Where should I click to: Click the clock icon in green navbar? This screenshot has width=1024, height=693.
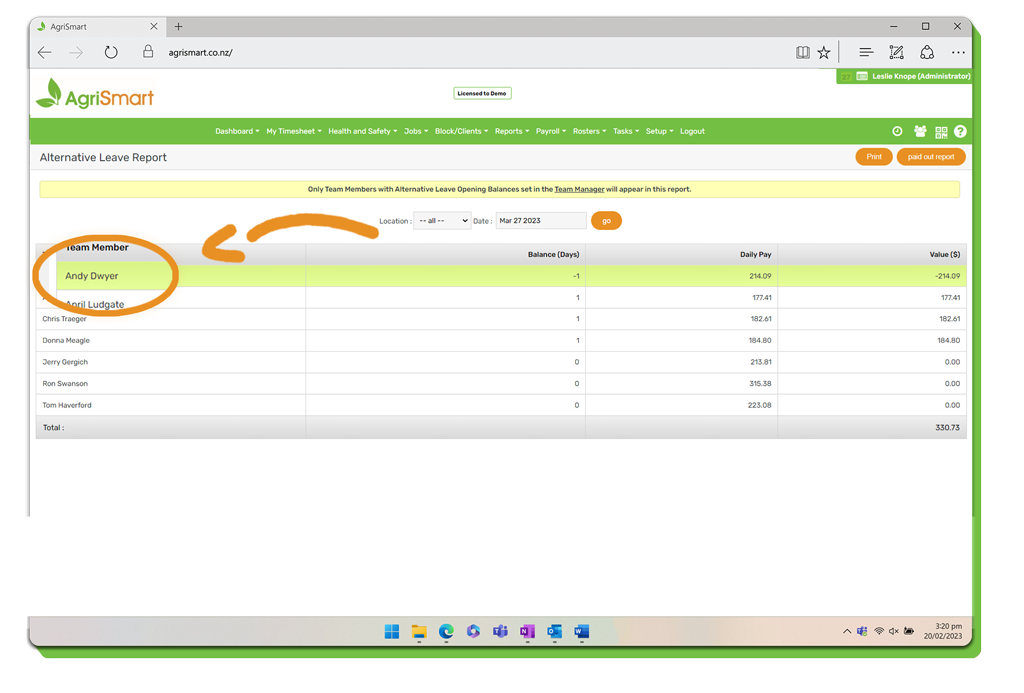(897, 131)
